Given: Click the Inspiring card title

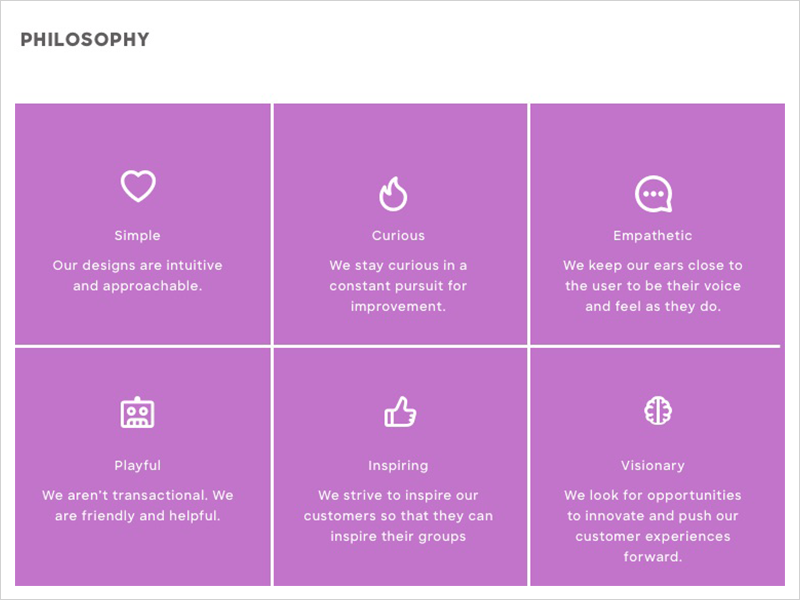Looking at the screenshot, I should [x=398, y=465].
